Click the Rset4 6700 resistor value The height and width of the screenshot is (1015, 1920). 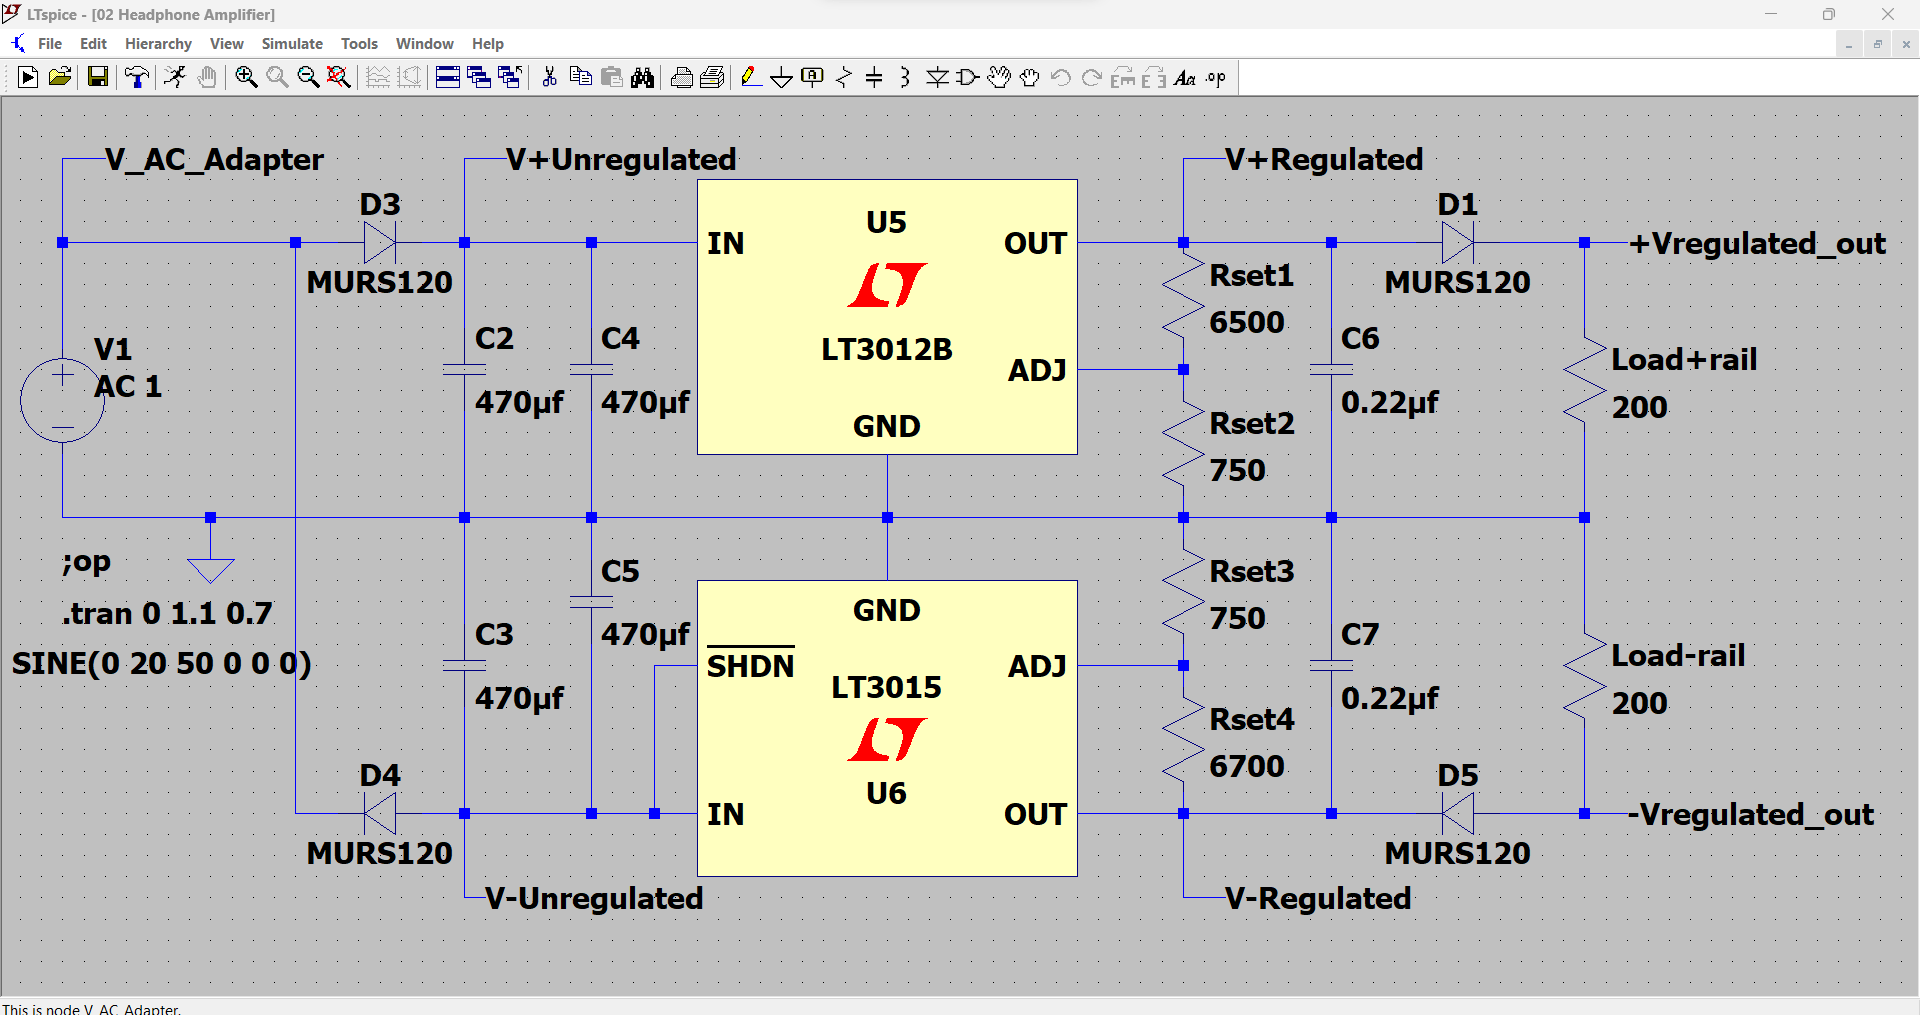pyautogui.click(x=1246, y=766)
